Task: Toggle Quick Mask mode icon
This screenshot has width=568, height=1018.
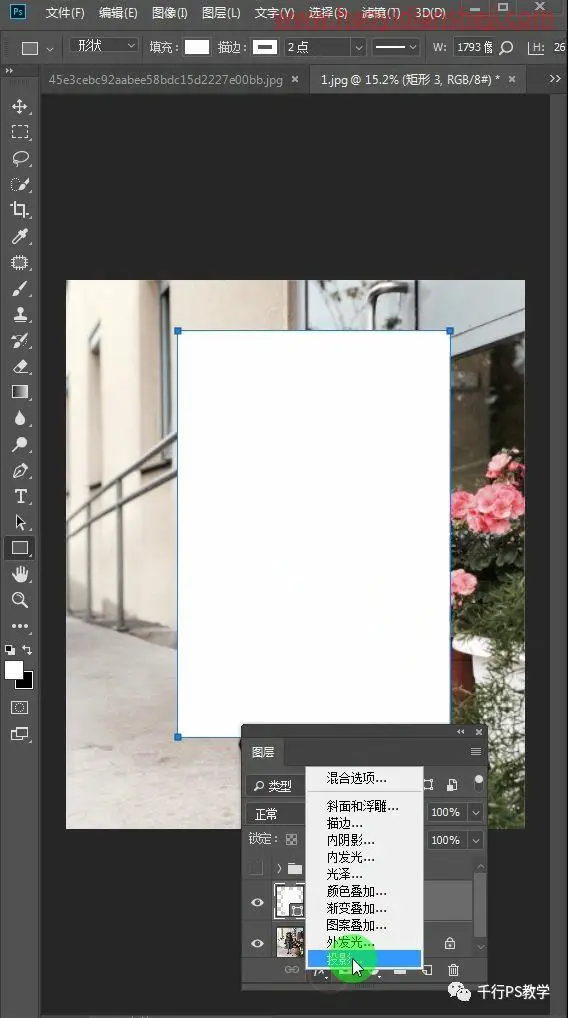Action: [19, 708]
